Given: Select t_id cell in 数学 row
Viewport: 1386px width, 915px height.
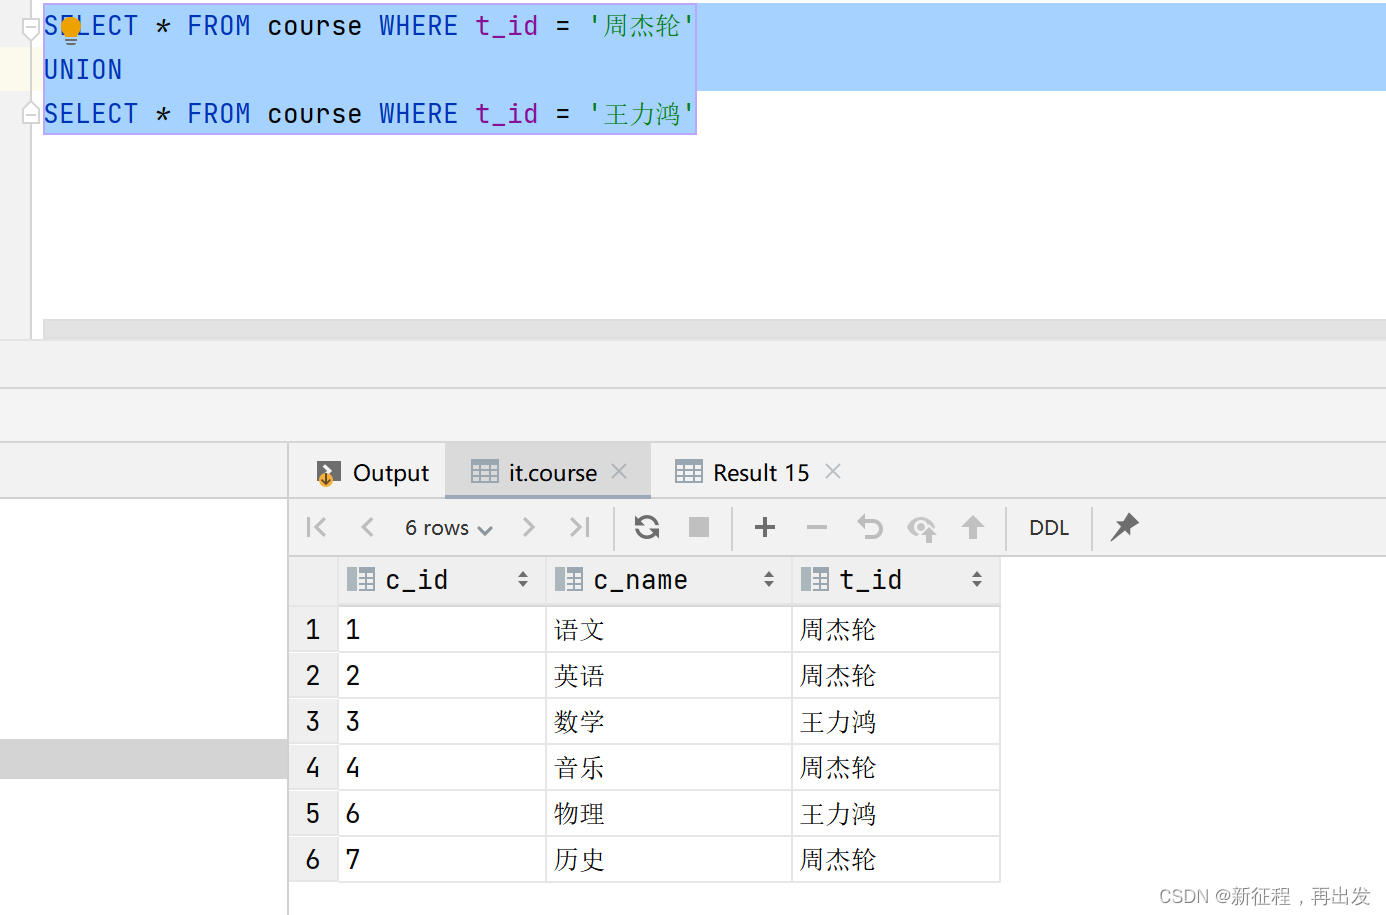Looking at the screenshot, I should coord(896,722).
